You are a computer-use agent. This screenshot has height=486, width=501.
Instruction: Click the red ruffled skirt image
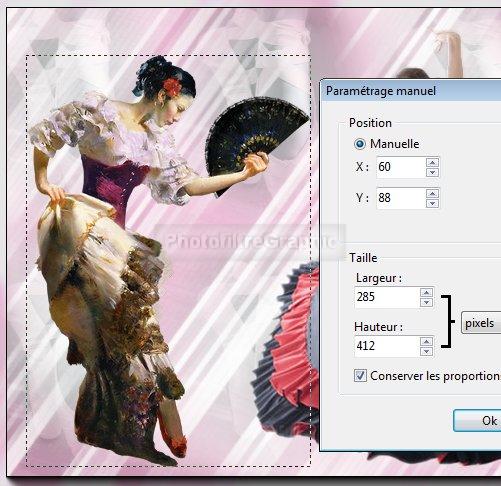tap(287, 350)
